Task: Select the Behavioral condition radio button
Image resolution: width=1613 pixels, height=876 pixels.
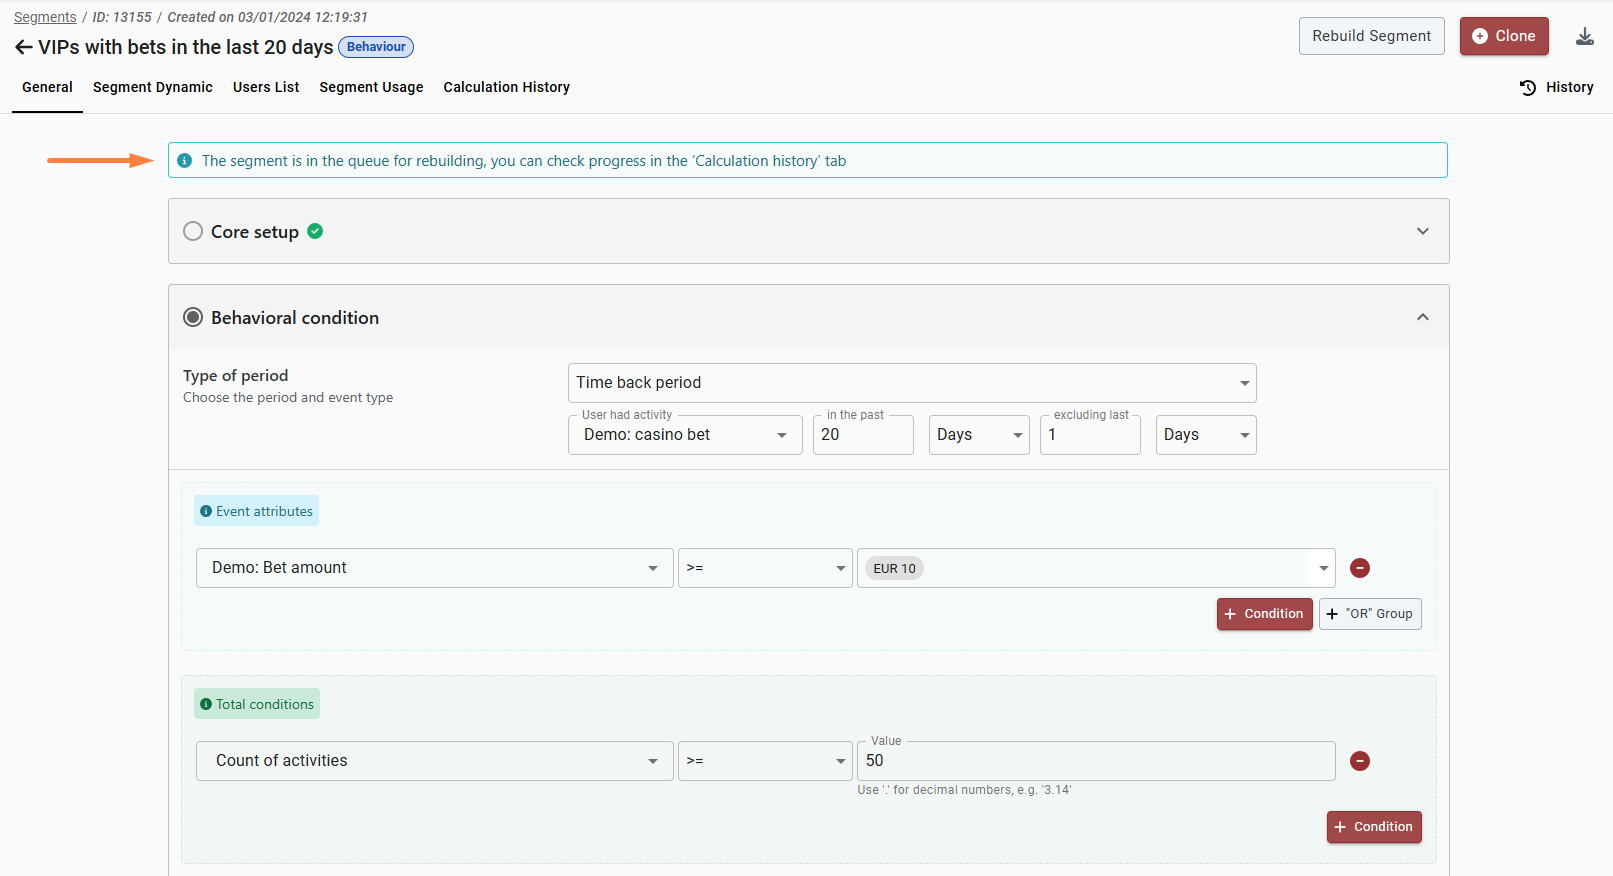Action: 193,317
